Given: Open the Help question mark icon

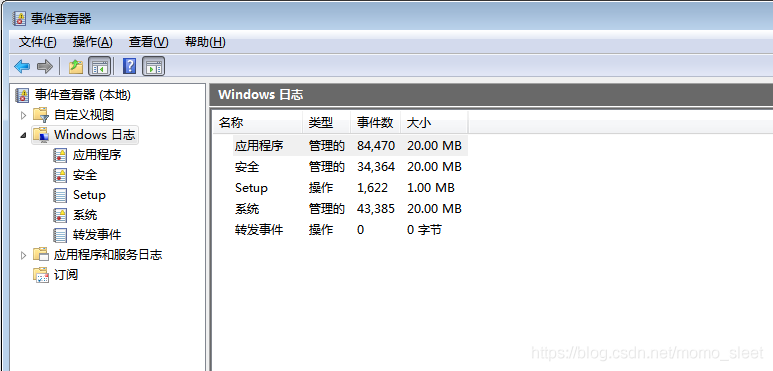Looking at the screenshot, I should click(x=129, y=66).
